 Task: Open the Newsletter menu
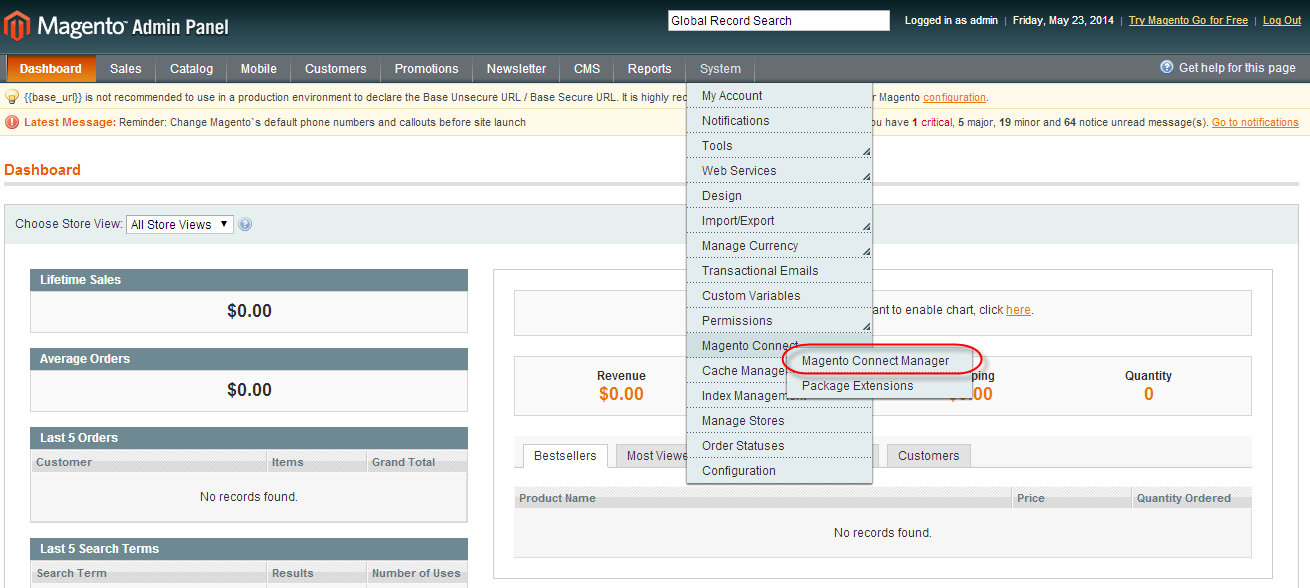pyautogui.click(x=516, y=69)
